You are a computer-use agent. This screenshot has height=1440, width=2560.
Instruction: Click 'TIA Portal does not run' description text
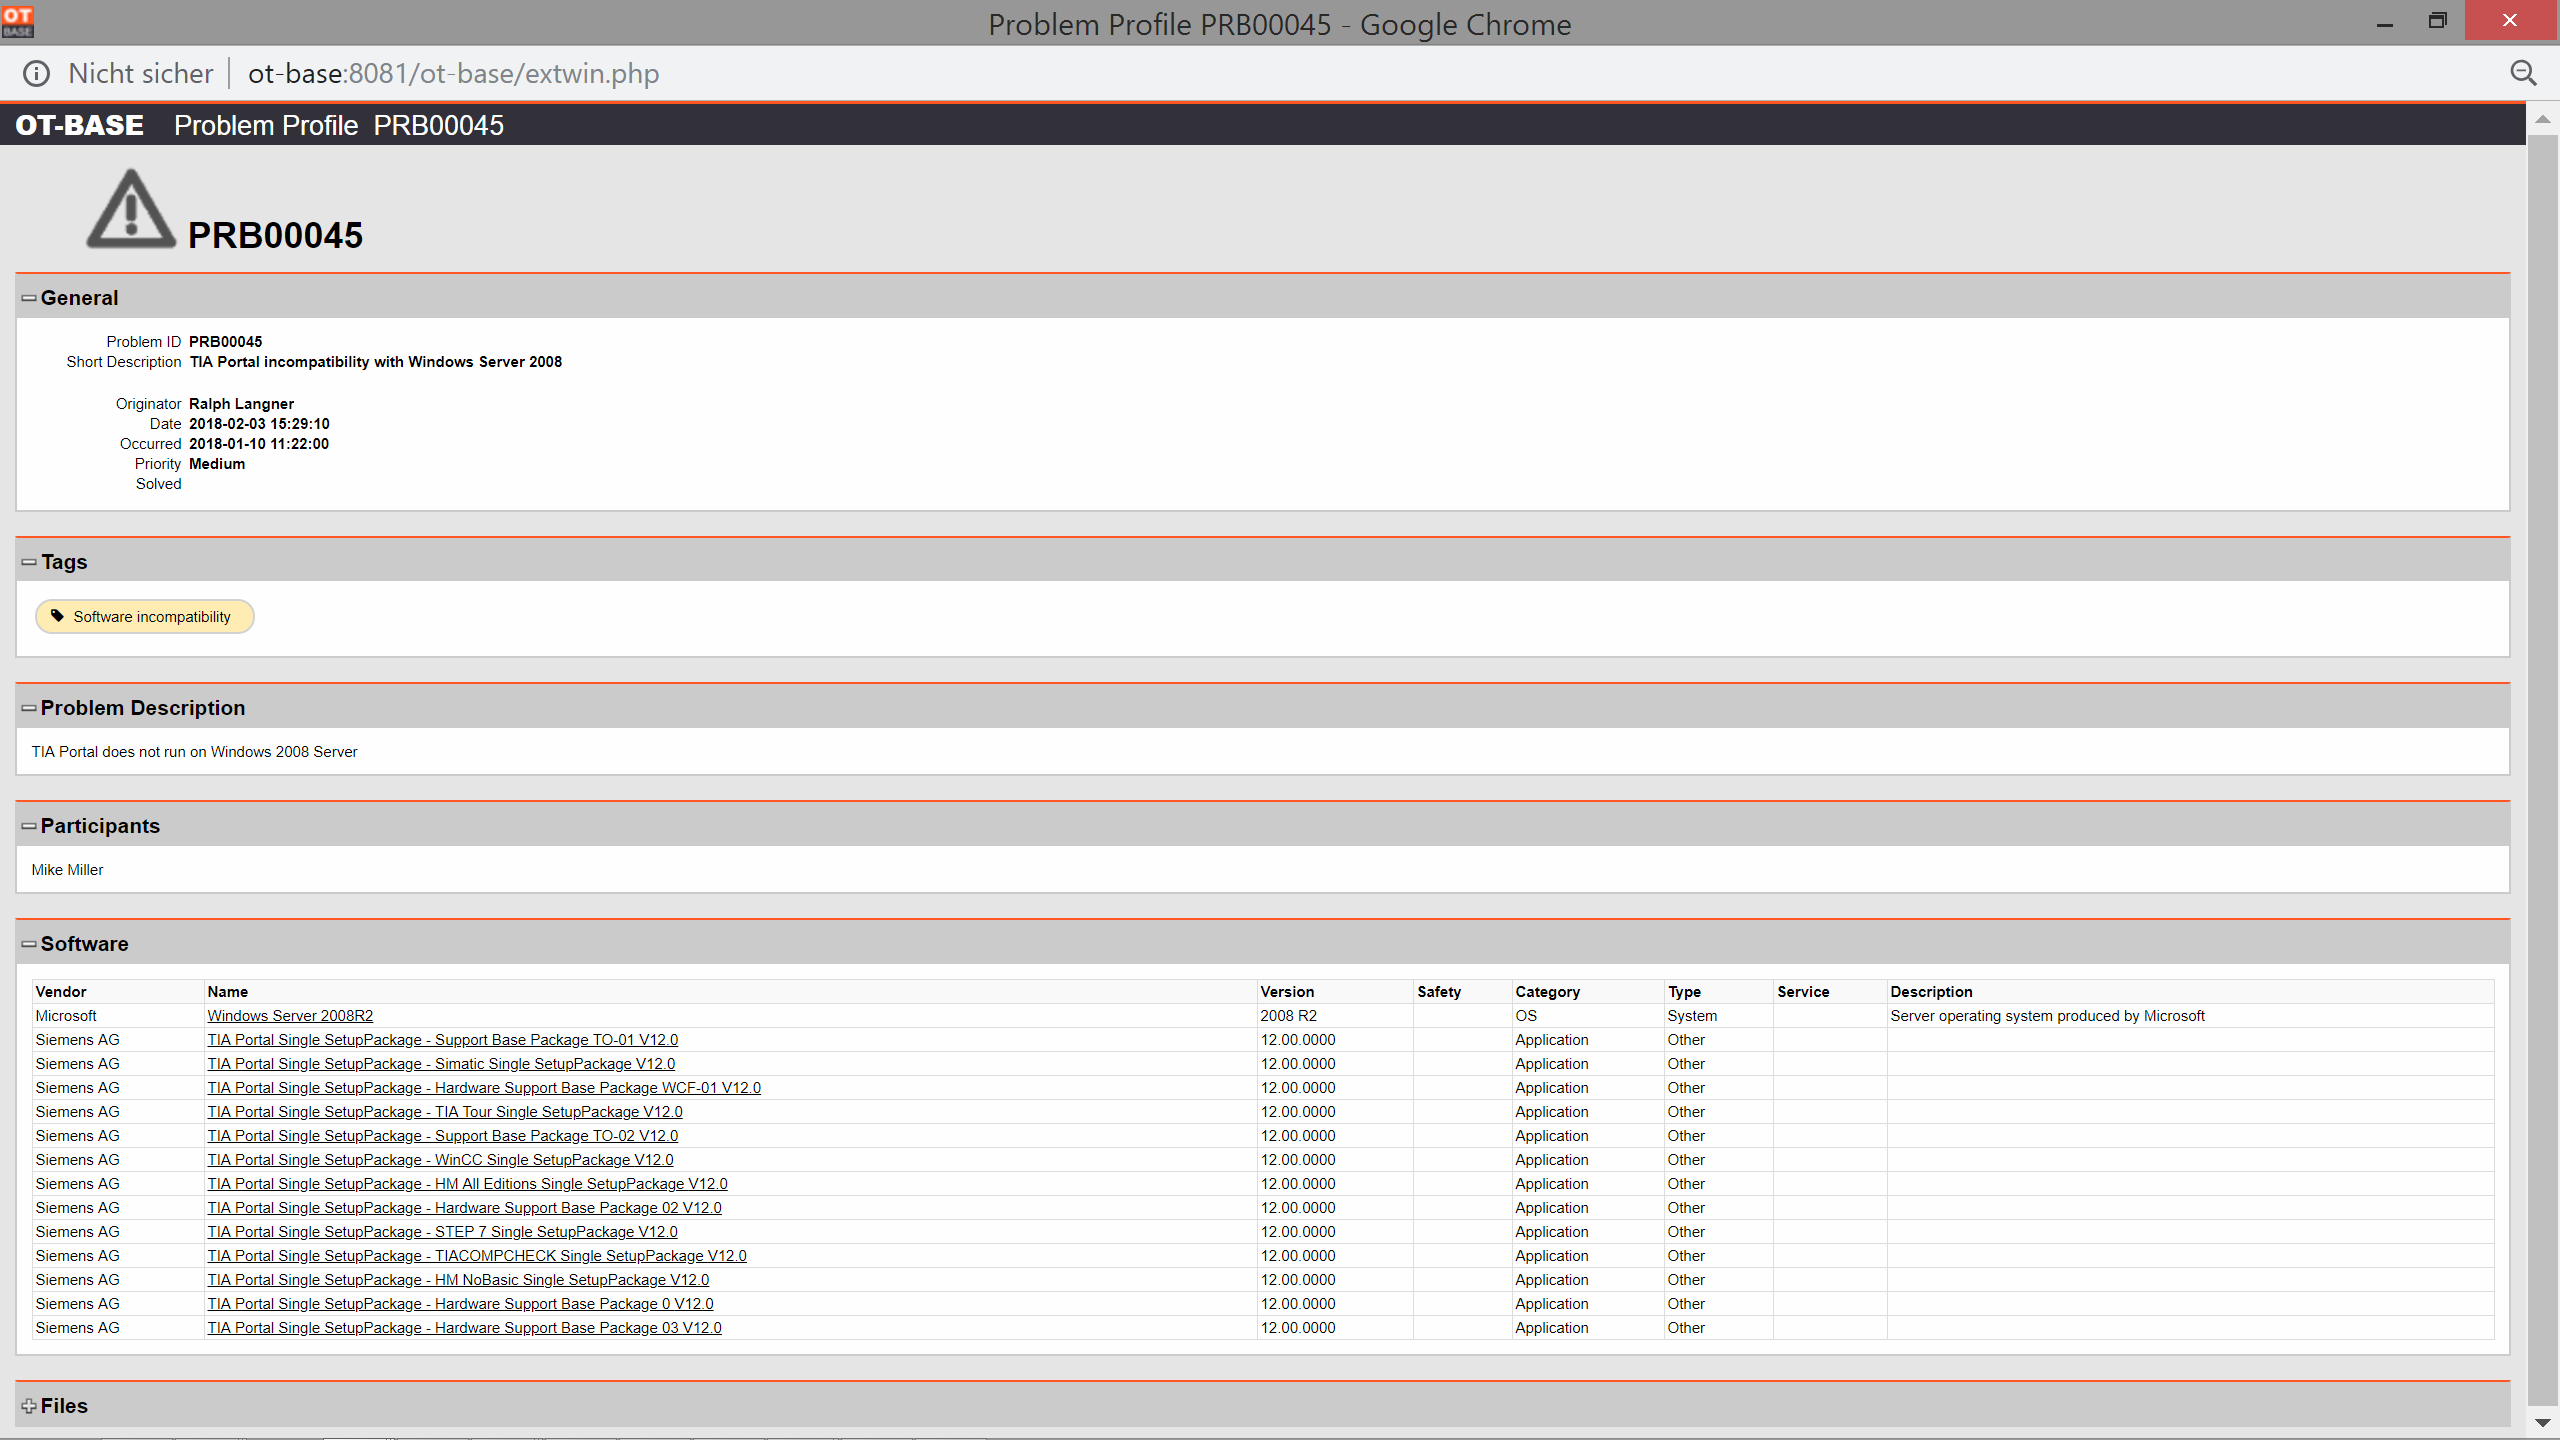(194, 752)
